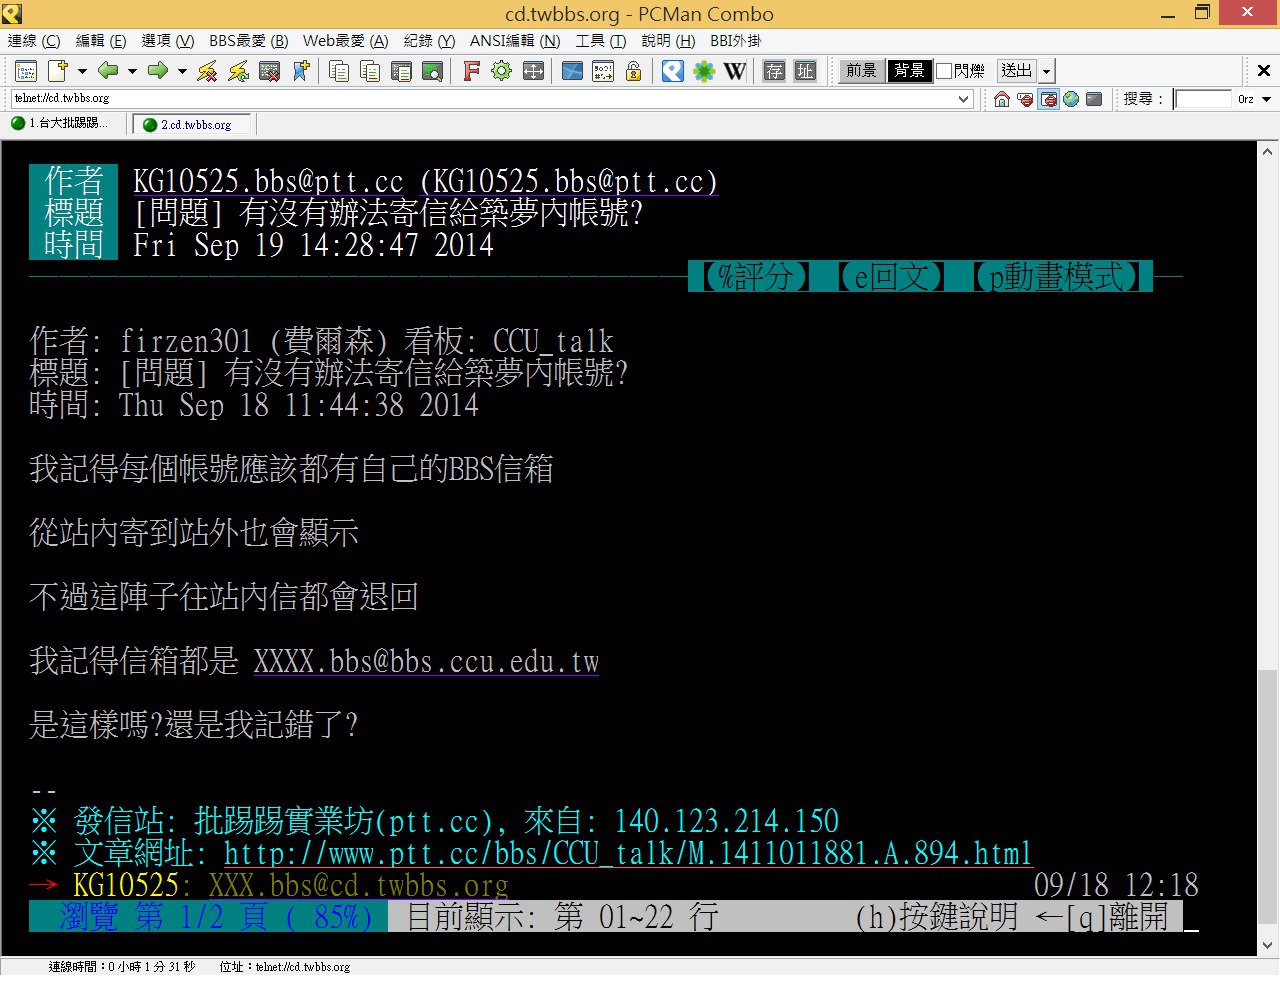1280x985 pixels.
Task: Click the XXXX.bbs@bbs.ccu.edu.tw email link
Action: click(x=426, y=661)
